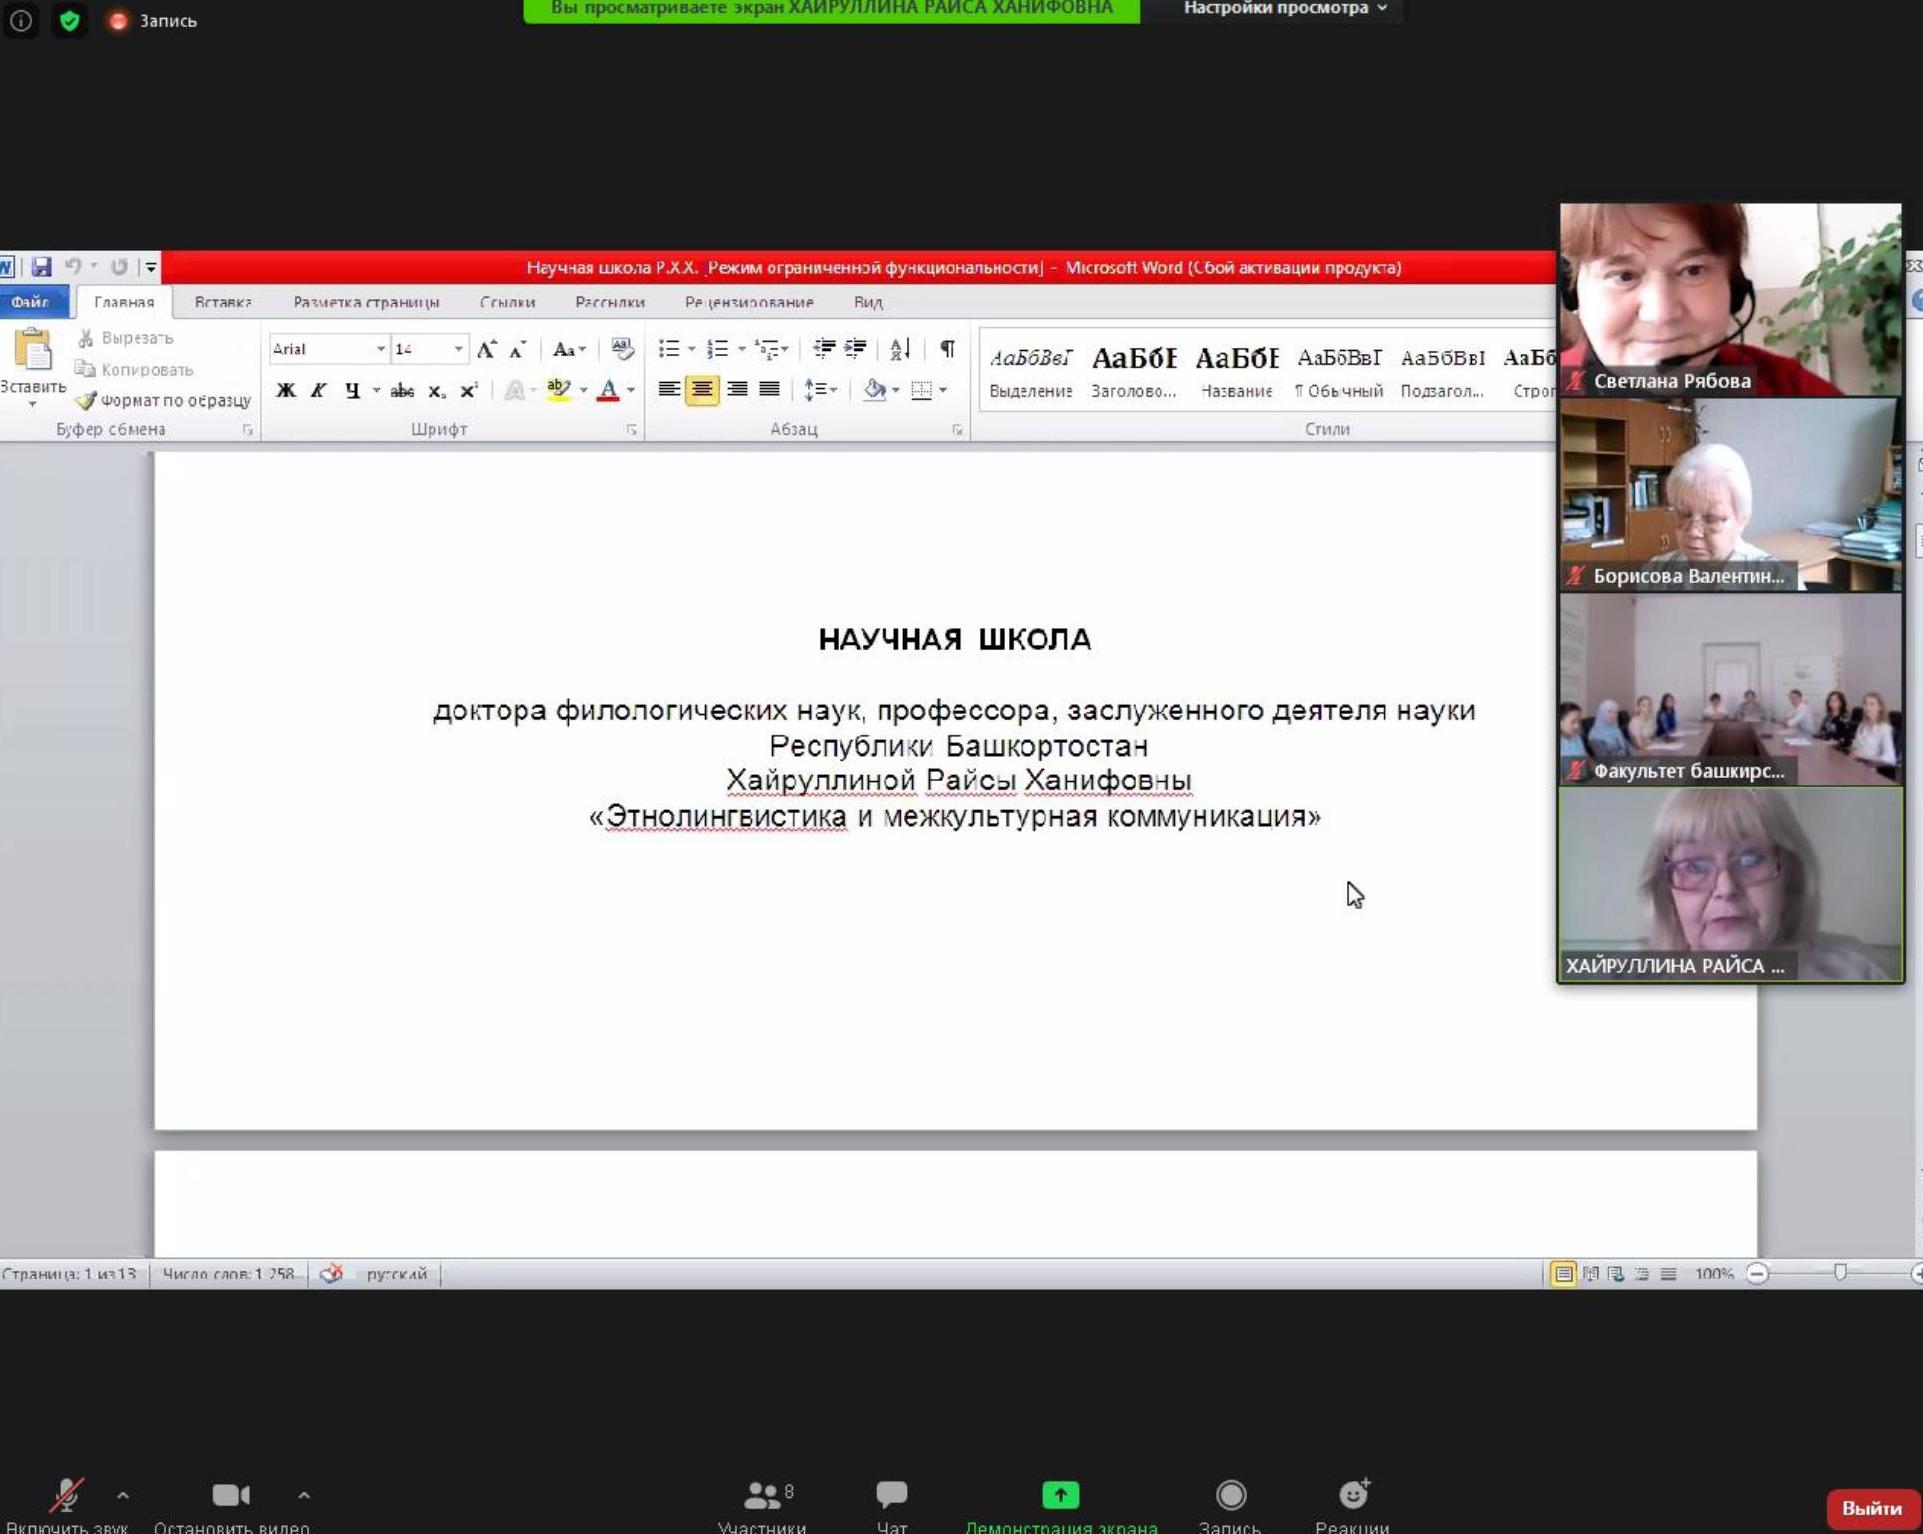Open the Arial font name dropdown

point(380,349)
